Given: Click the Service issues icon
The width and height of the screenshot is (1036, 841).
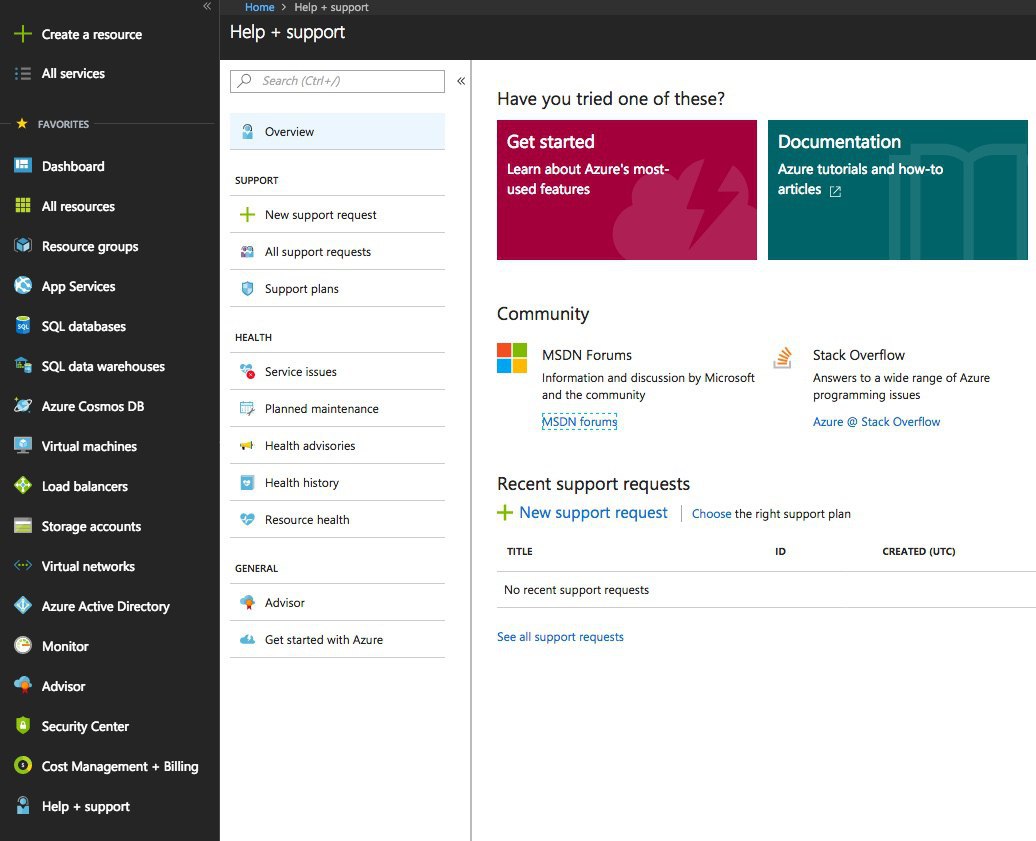Looking at the screenshot, I should (x=247, y=371).
